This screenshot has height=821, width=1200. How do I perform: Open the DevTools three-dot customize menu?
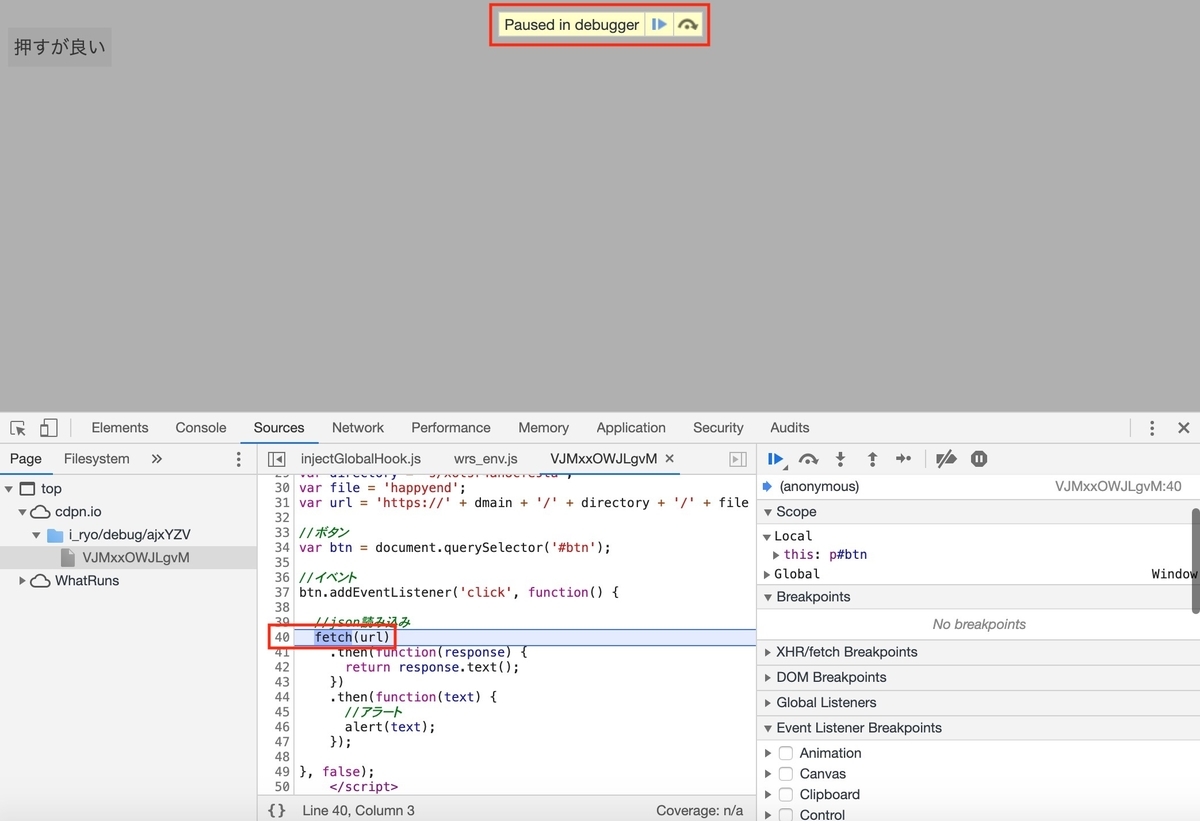[x=1152, y=428]
